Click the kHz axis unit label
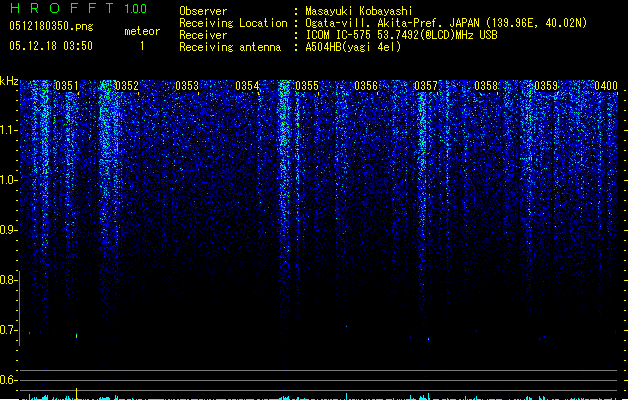 [x=9, y=81]
